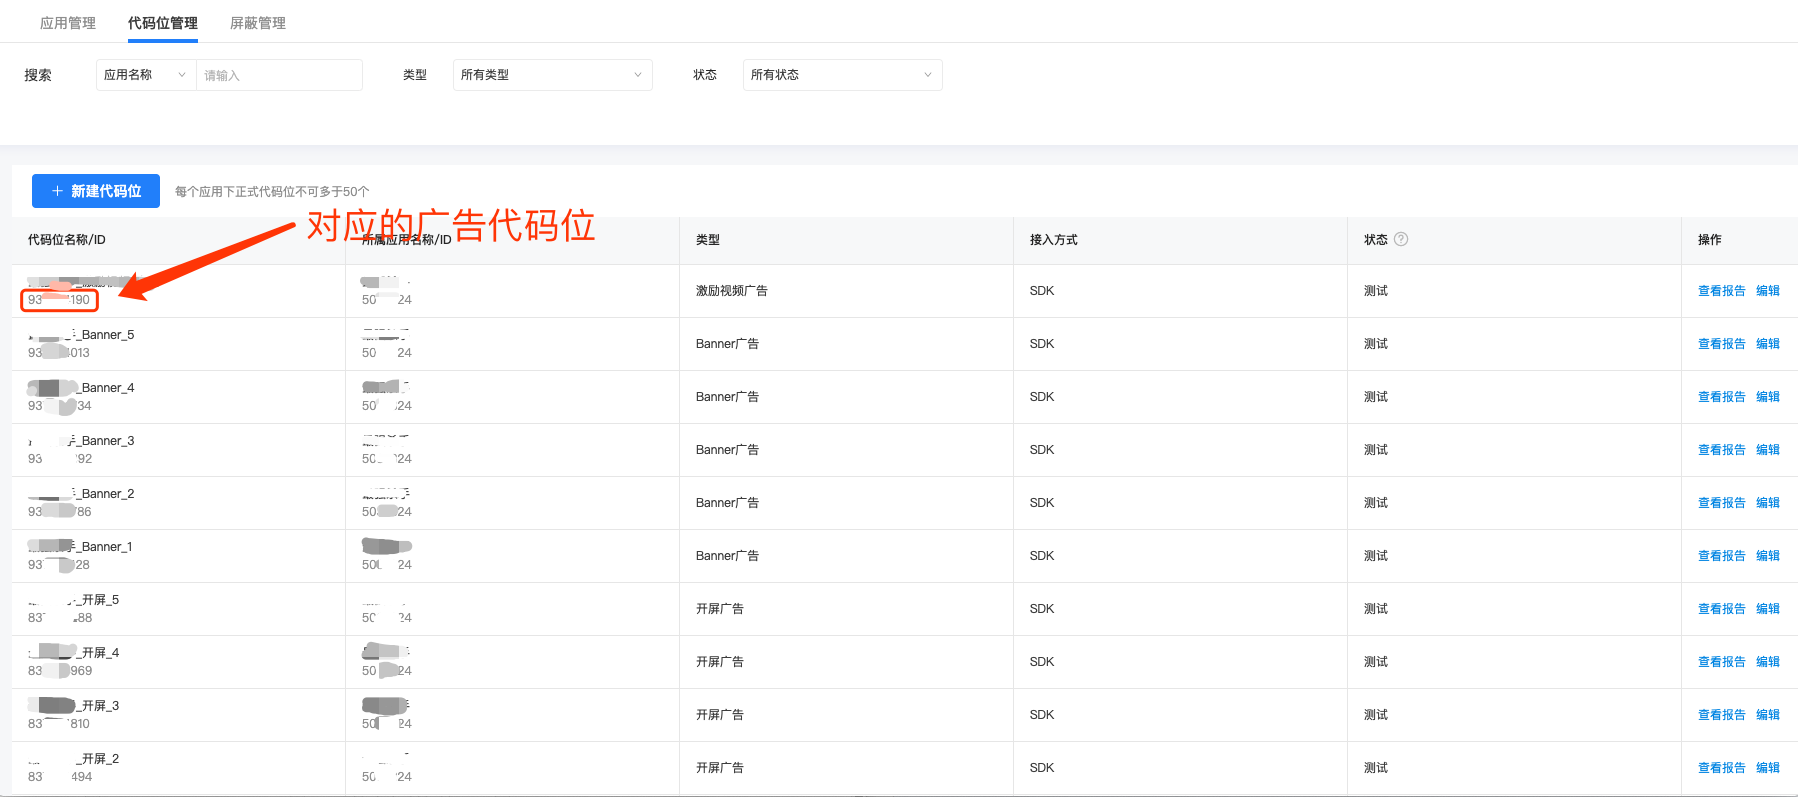Select the _Banner_4 code slot name

[x=81, y=388]
